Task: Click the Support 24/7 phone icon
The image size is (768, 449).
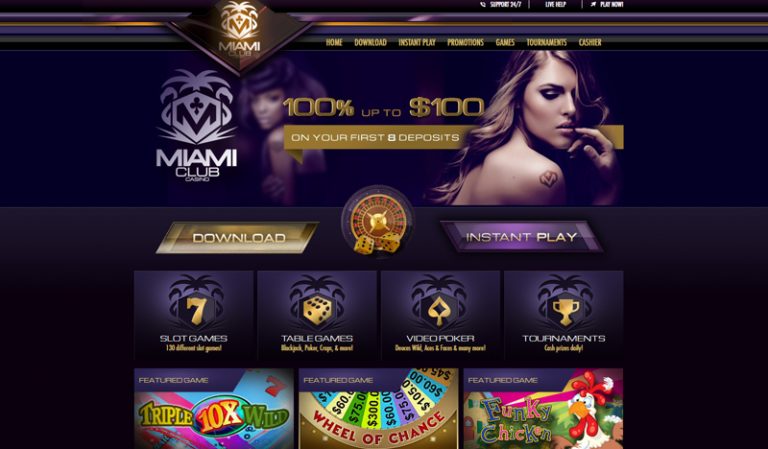Action: point(483,4)
